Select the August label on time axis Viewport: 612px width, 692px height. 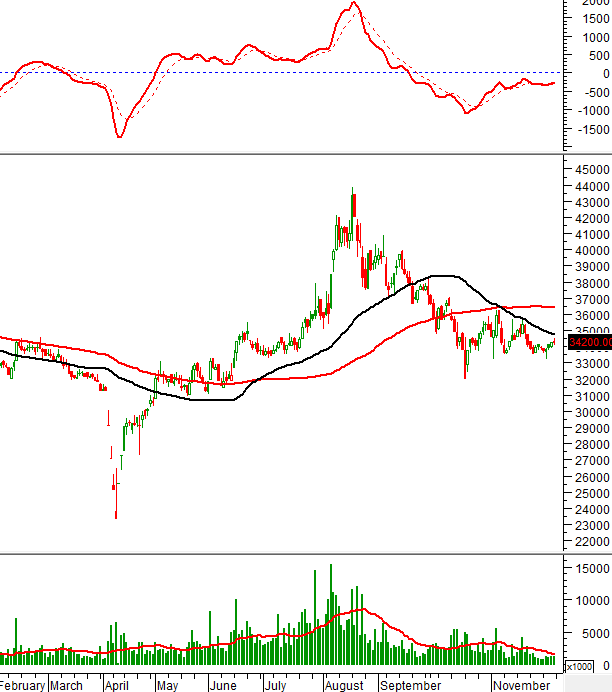(x=344, y=685)
